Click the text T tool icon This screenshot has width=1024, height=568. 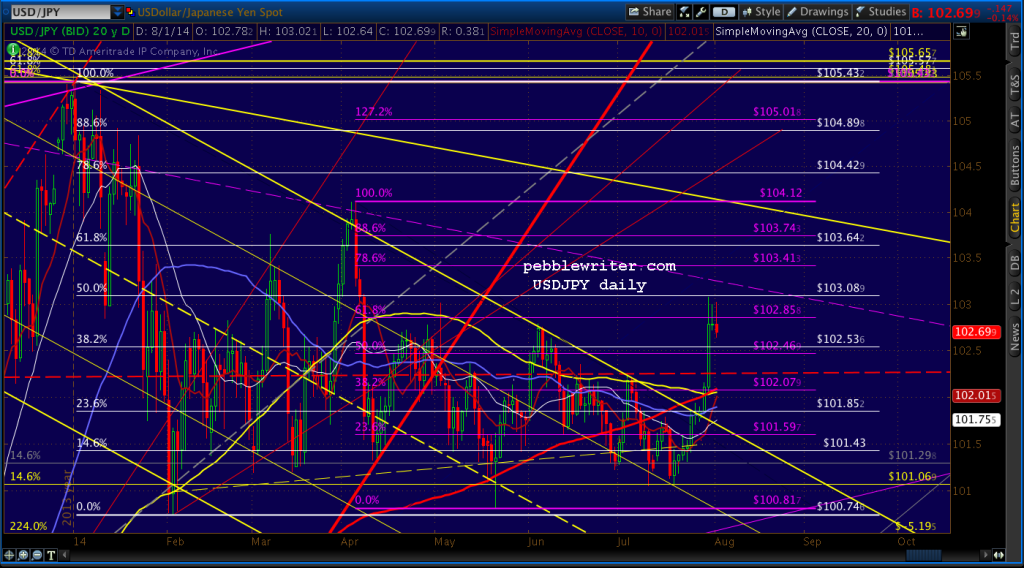click(x=51, y=555)
